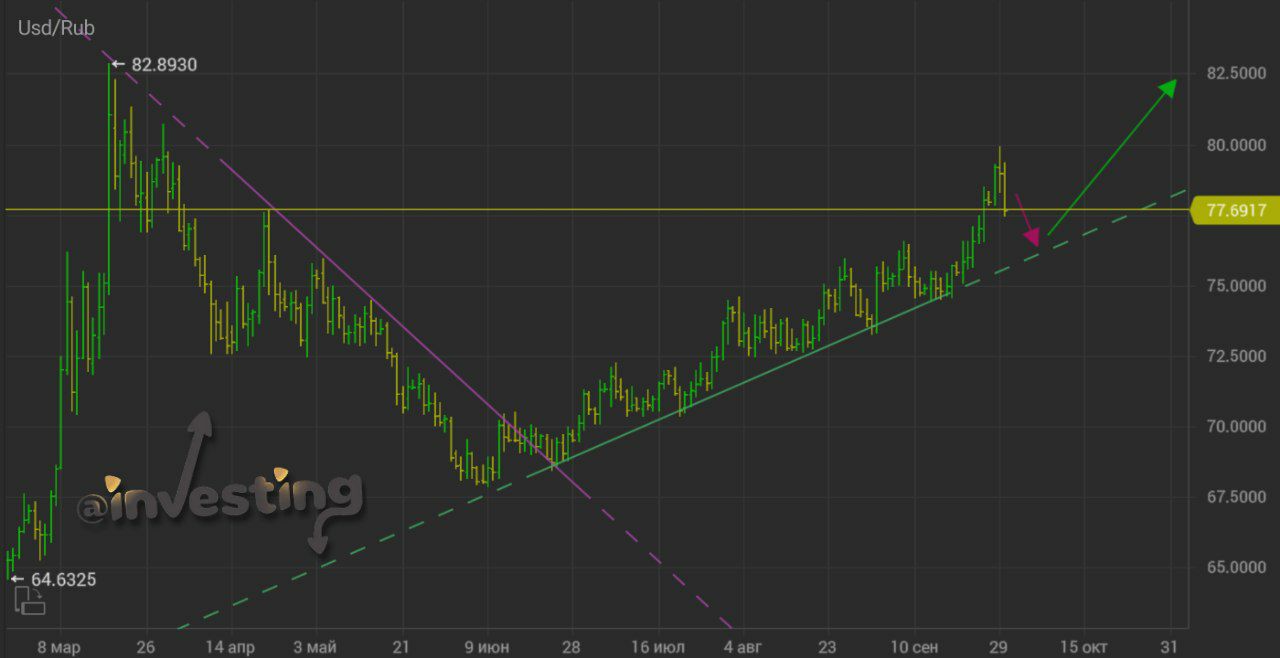1280x658 pixels.
Task: Click the copy/layers icon at bottom-left
Action: pos(30,600)
